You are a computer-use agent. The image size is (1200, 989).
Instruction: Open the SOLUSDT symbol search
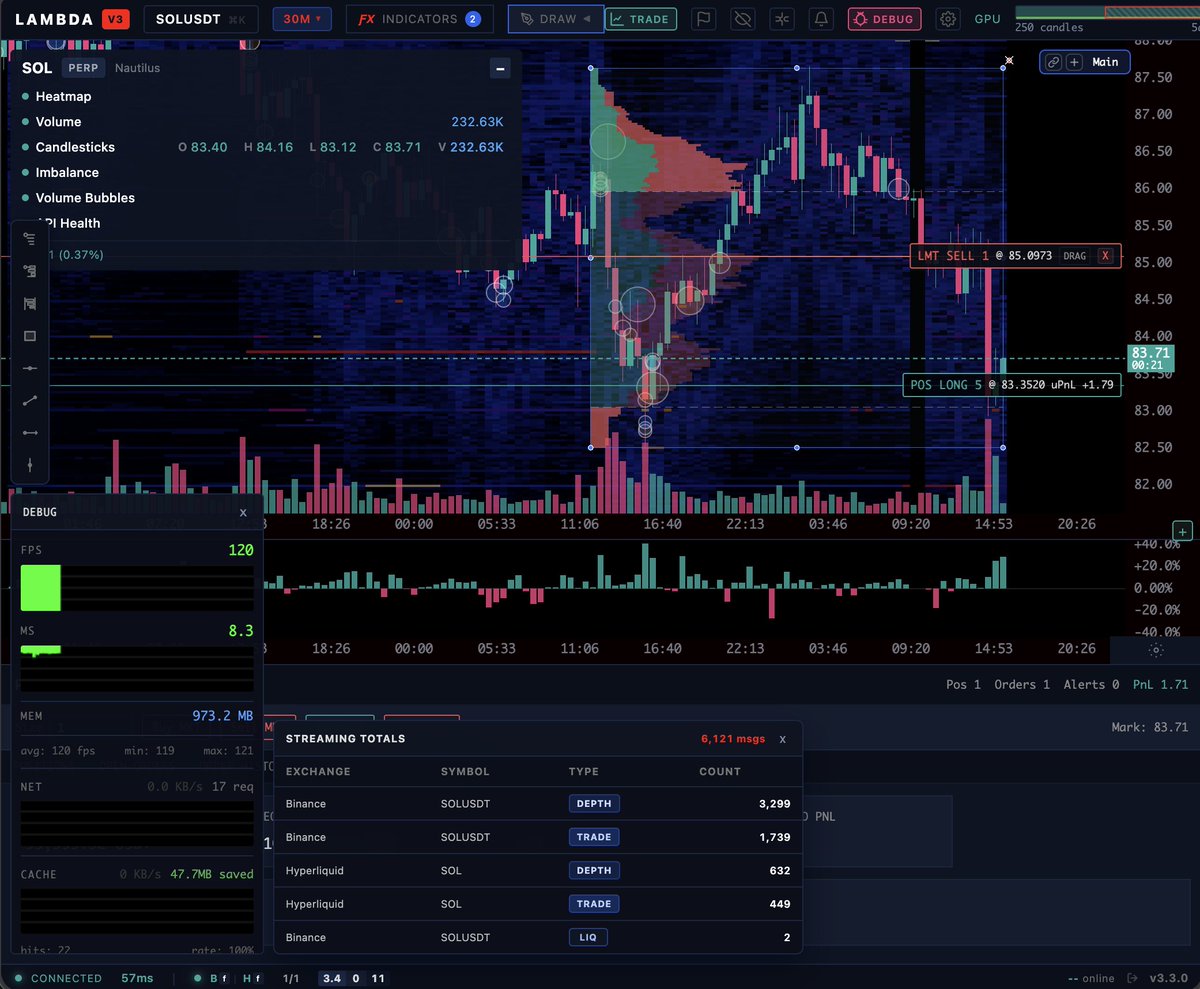point(201,19)
